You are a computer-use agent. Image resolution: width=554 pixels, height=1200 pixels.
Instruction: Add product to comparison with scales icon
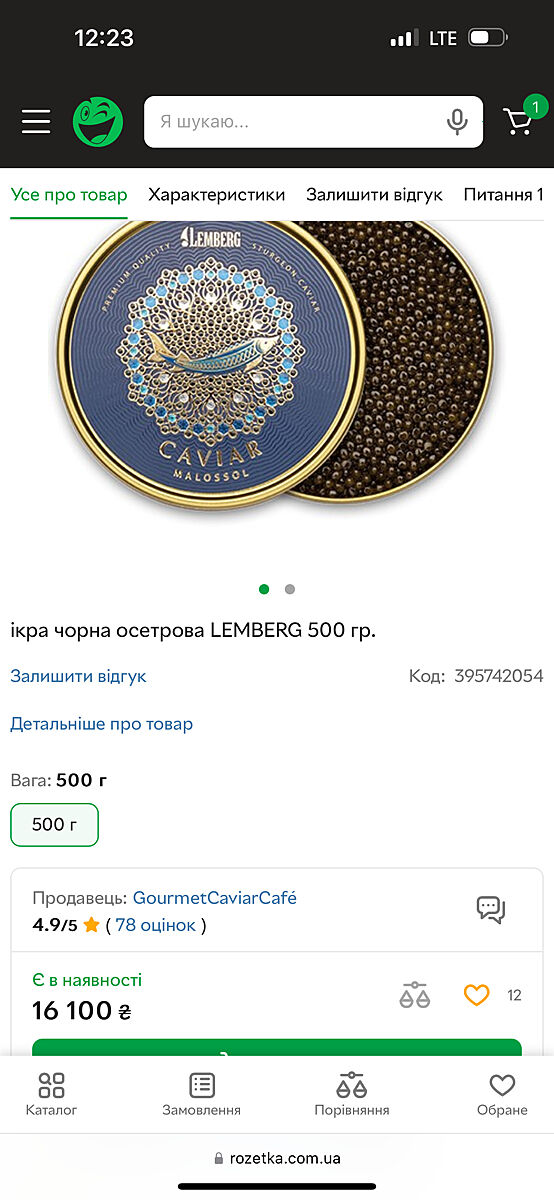point(415,995)
